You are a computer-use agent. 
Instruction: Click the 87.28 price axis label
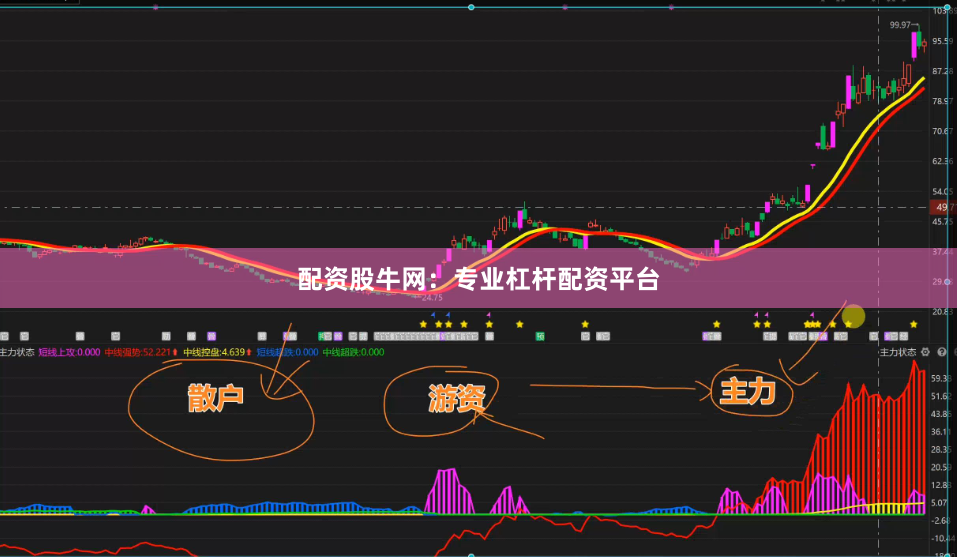943,71
